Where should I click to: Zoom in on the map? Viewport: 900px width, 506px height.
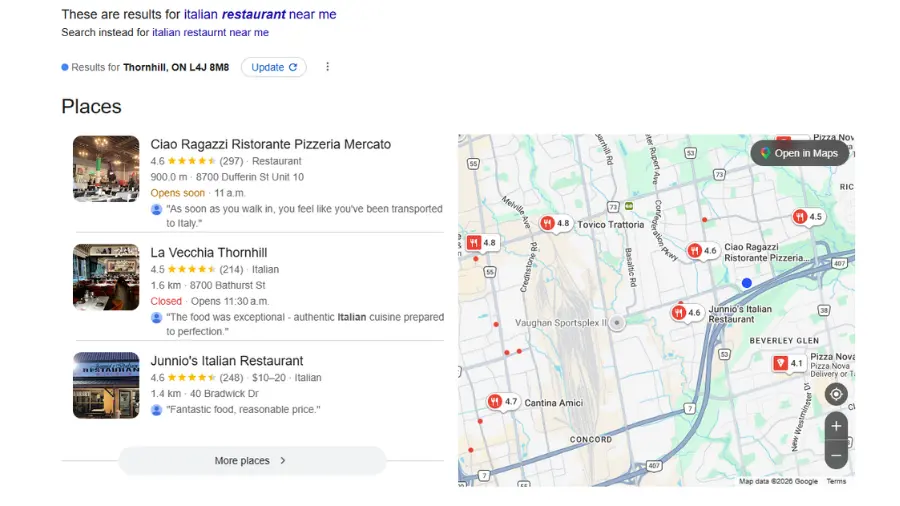(836, 426)
